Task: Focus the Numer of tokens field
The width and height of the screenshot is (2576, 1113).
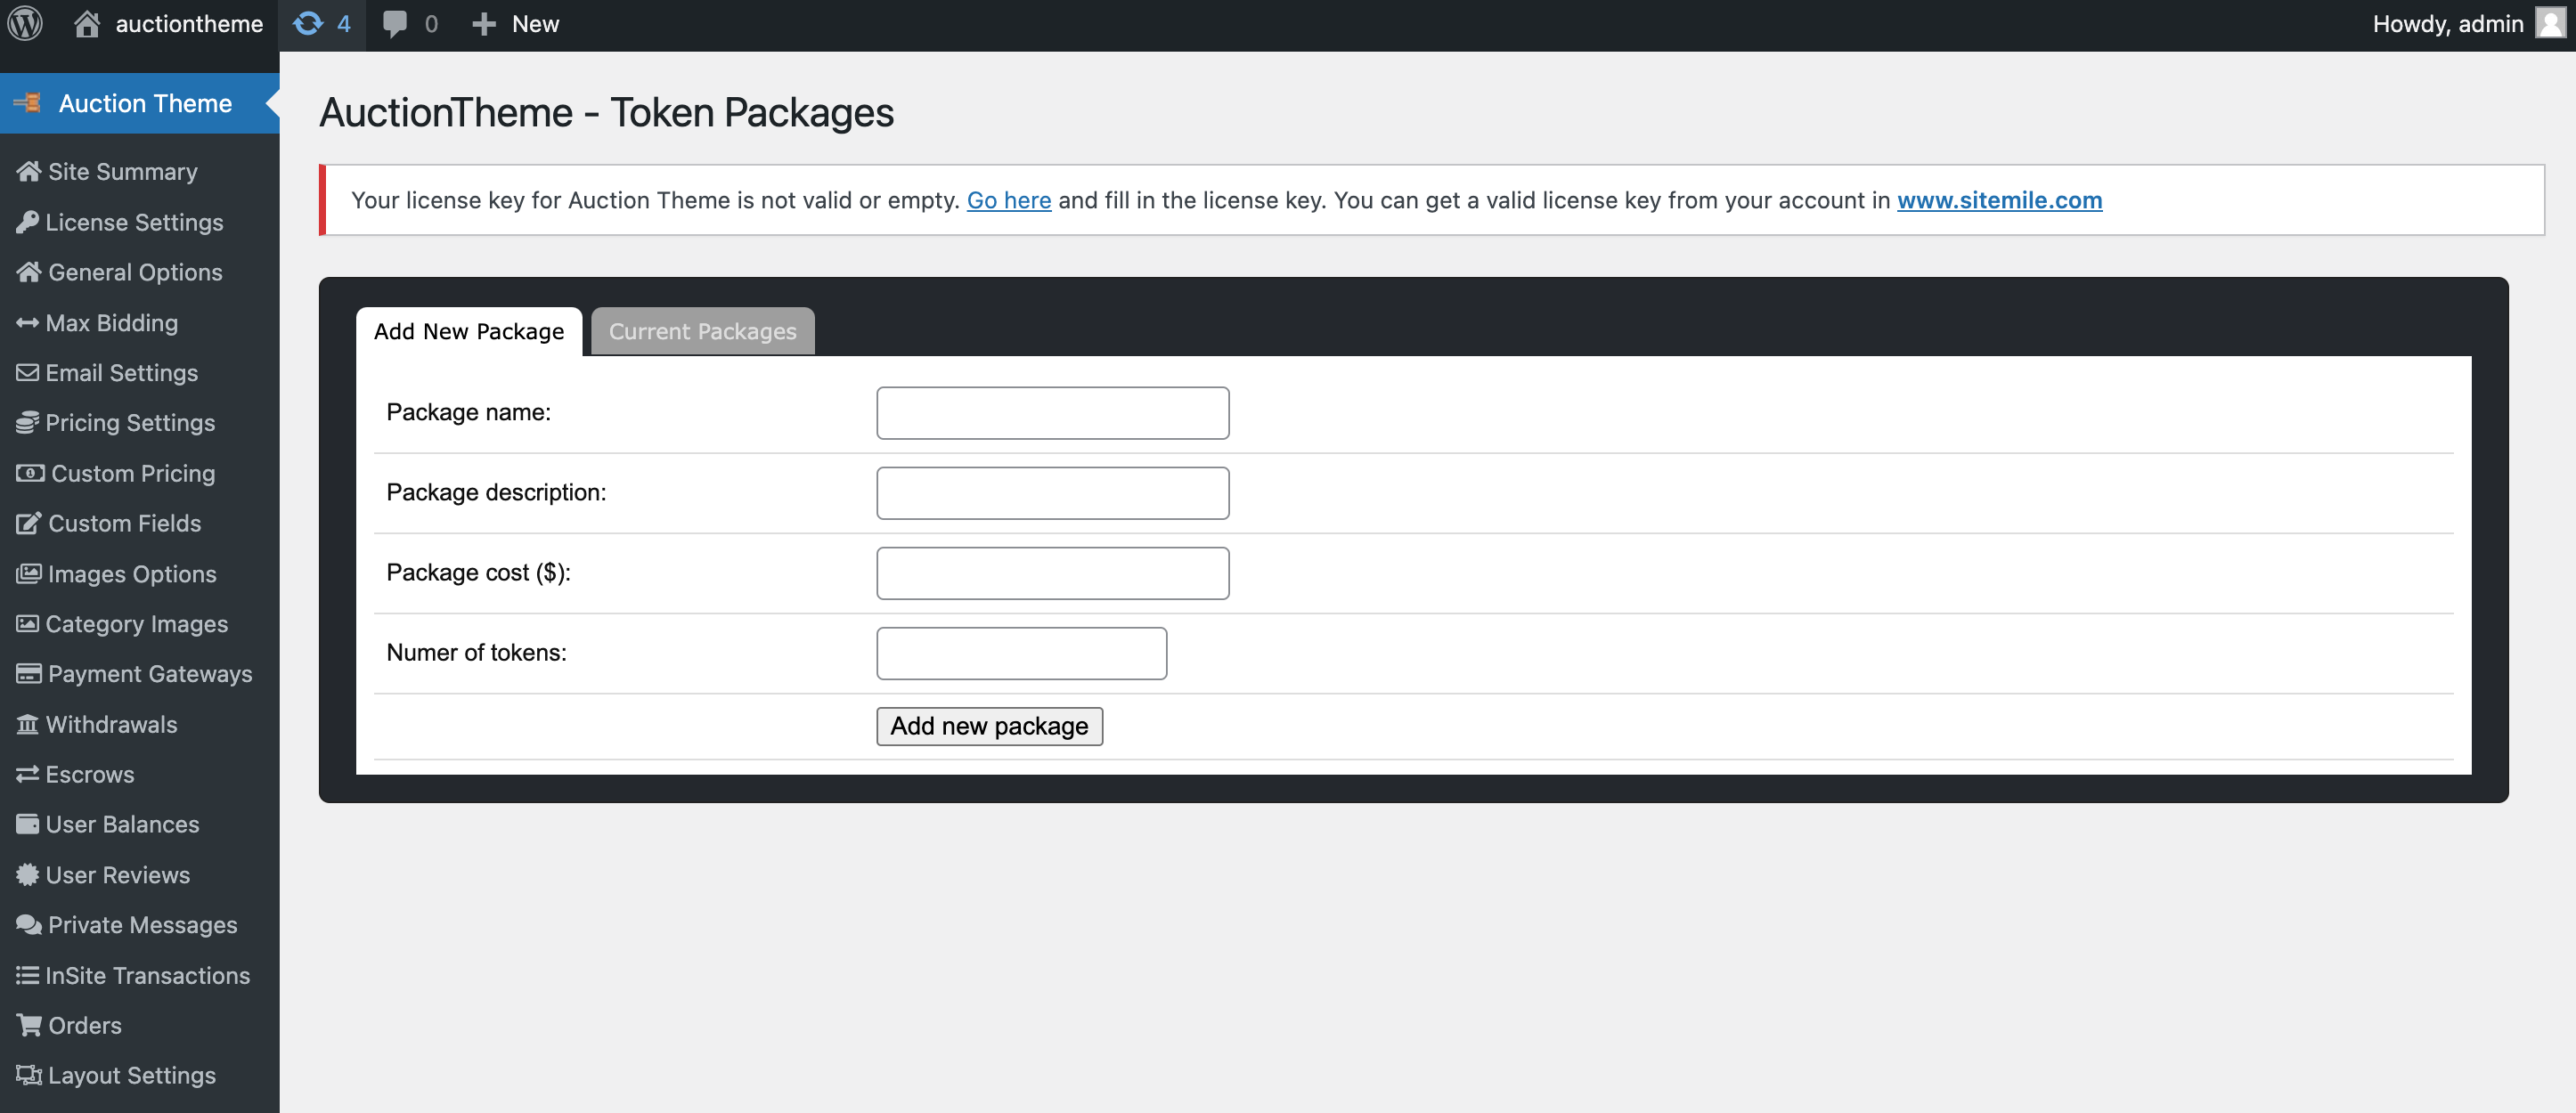Action: point(1021,653)
